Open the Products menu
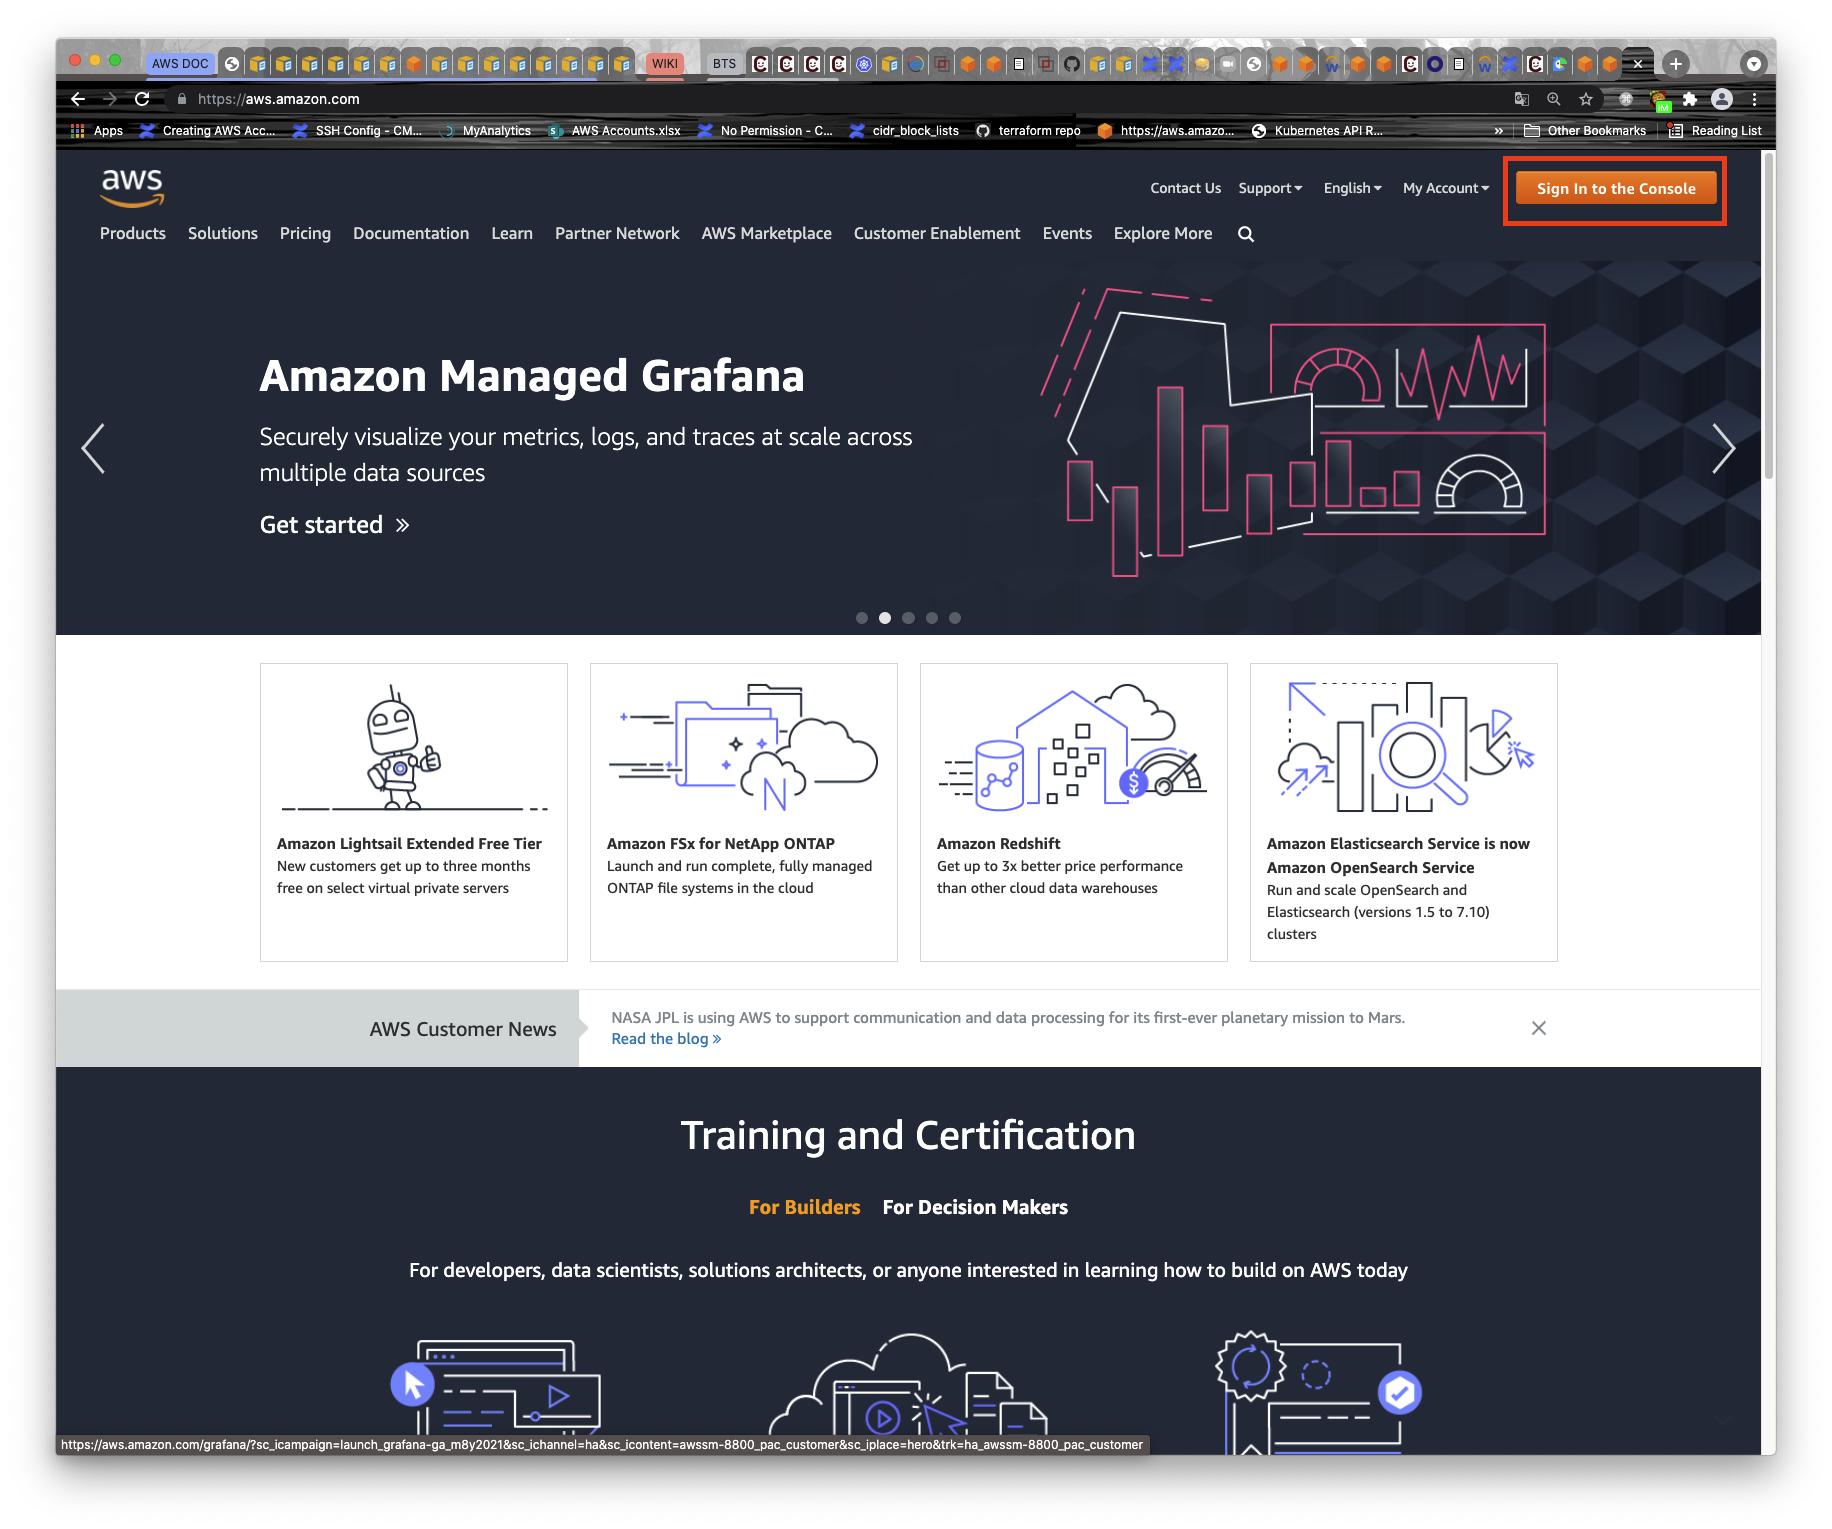Image resolution: width=1832 pixels, height=1529 pixels. [x=133, y=234]
